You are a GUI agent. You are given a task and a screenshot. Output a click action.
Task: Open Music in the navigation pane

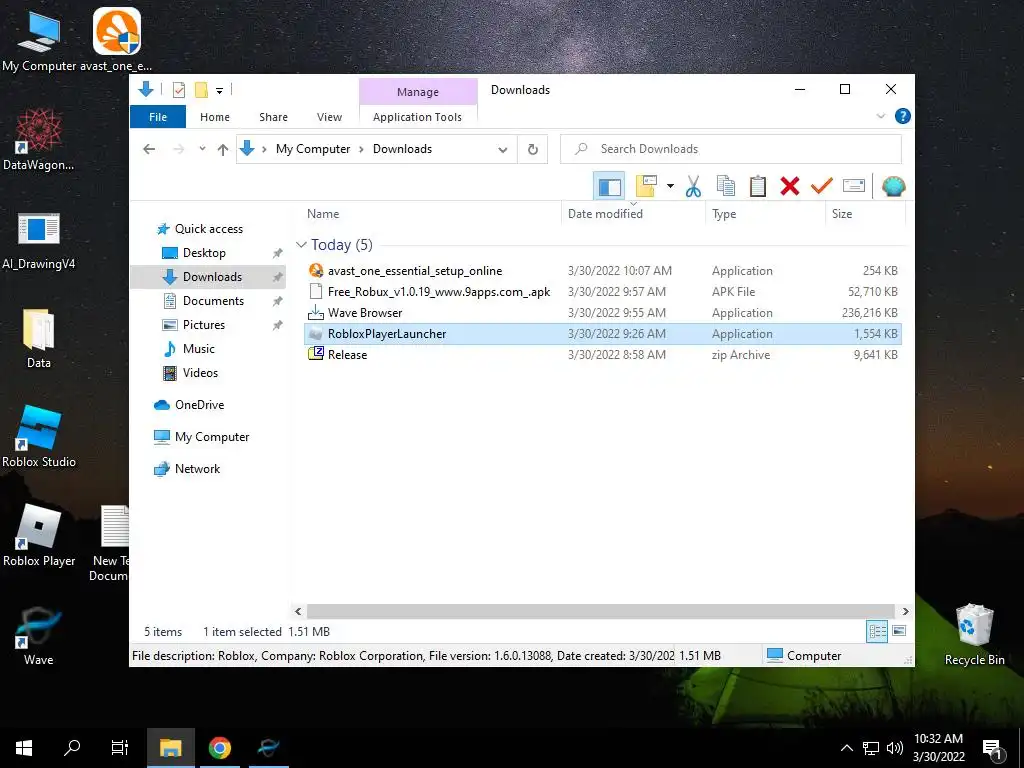[x=199, y=349]
